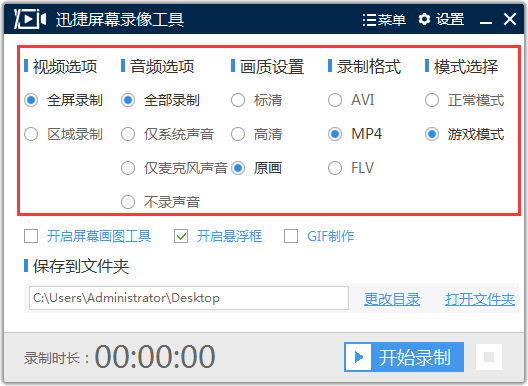The width and height of the screenshot is (528, 386).
Task: Click 开始录制 button
Action: click(x=404, y=357)
